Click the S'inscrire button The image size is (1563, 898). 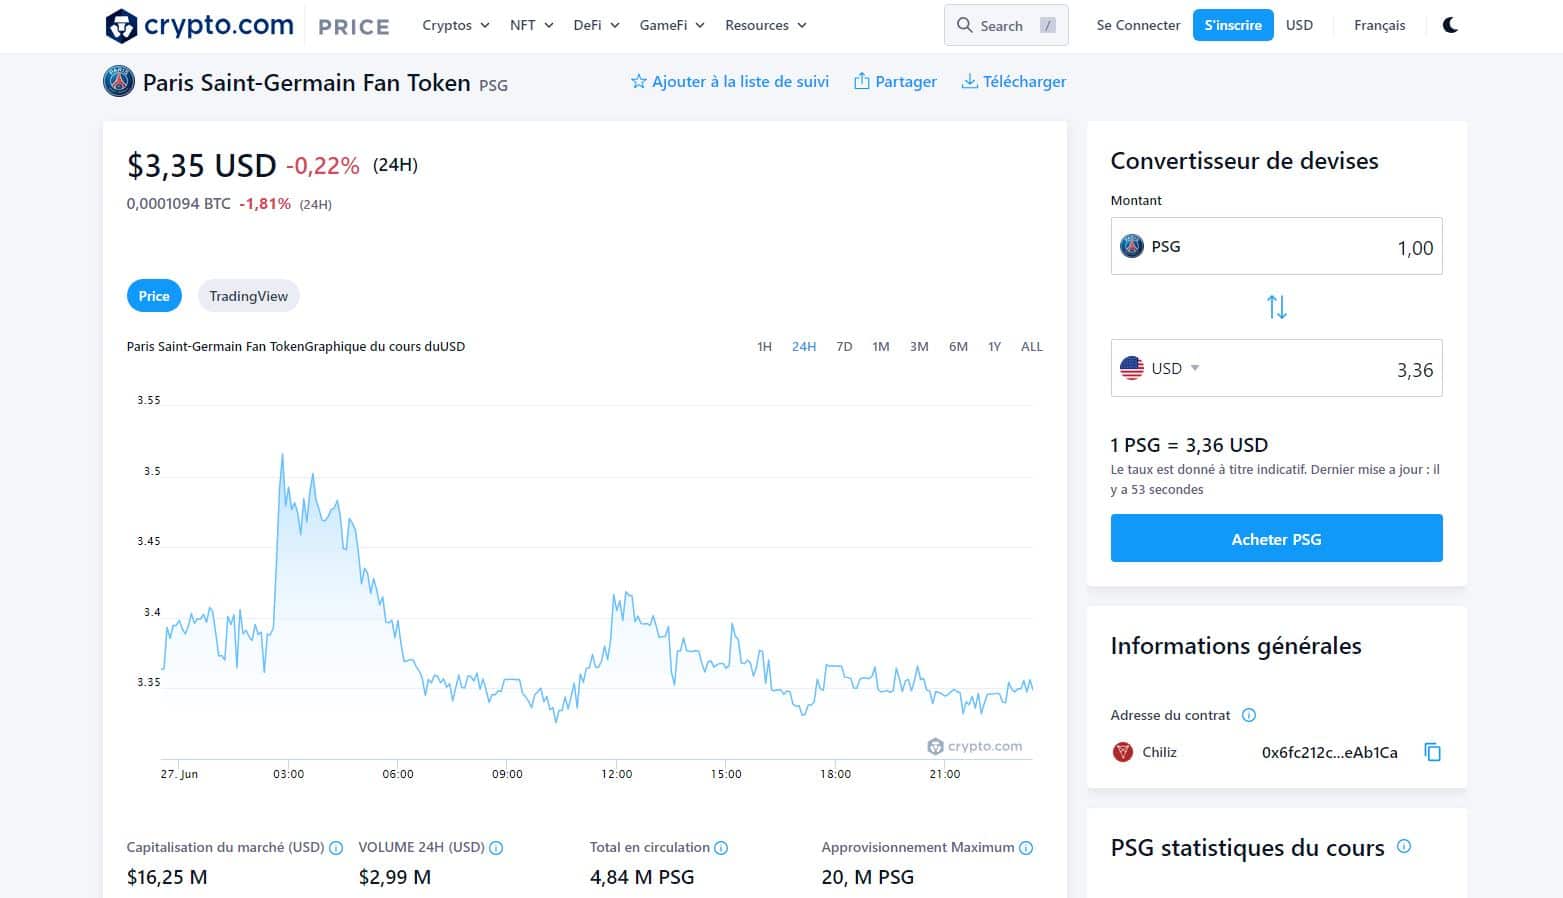[x=1233, y=25]
